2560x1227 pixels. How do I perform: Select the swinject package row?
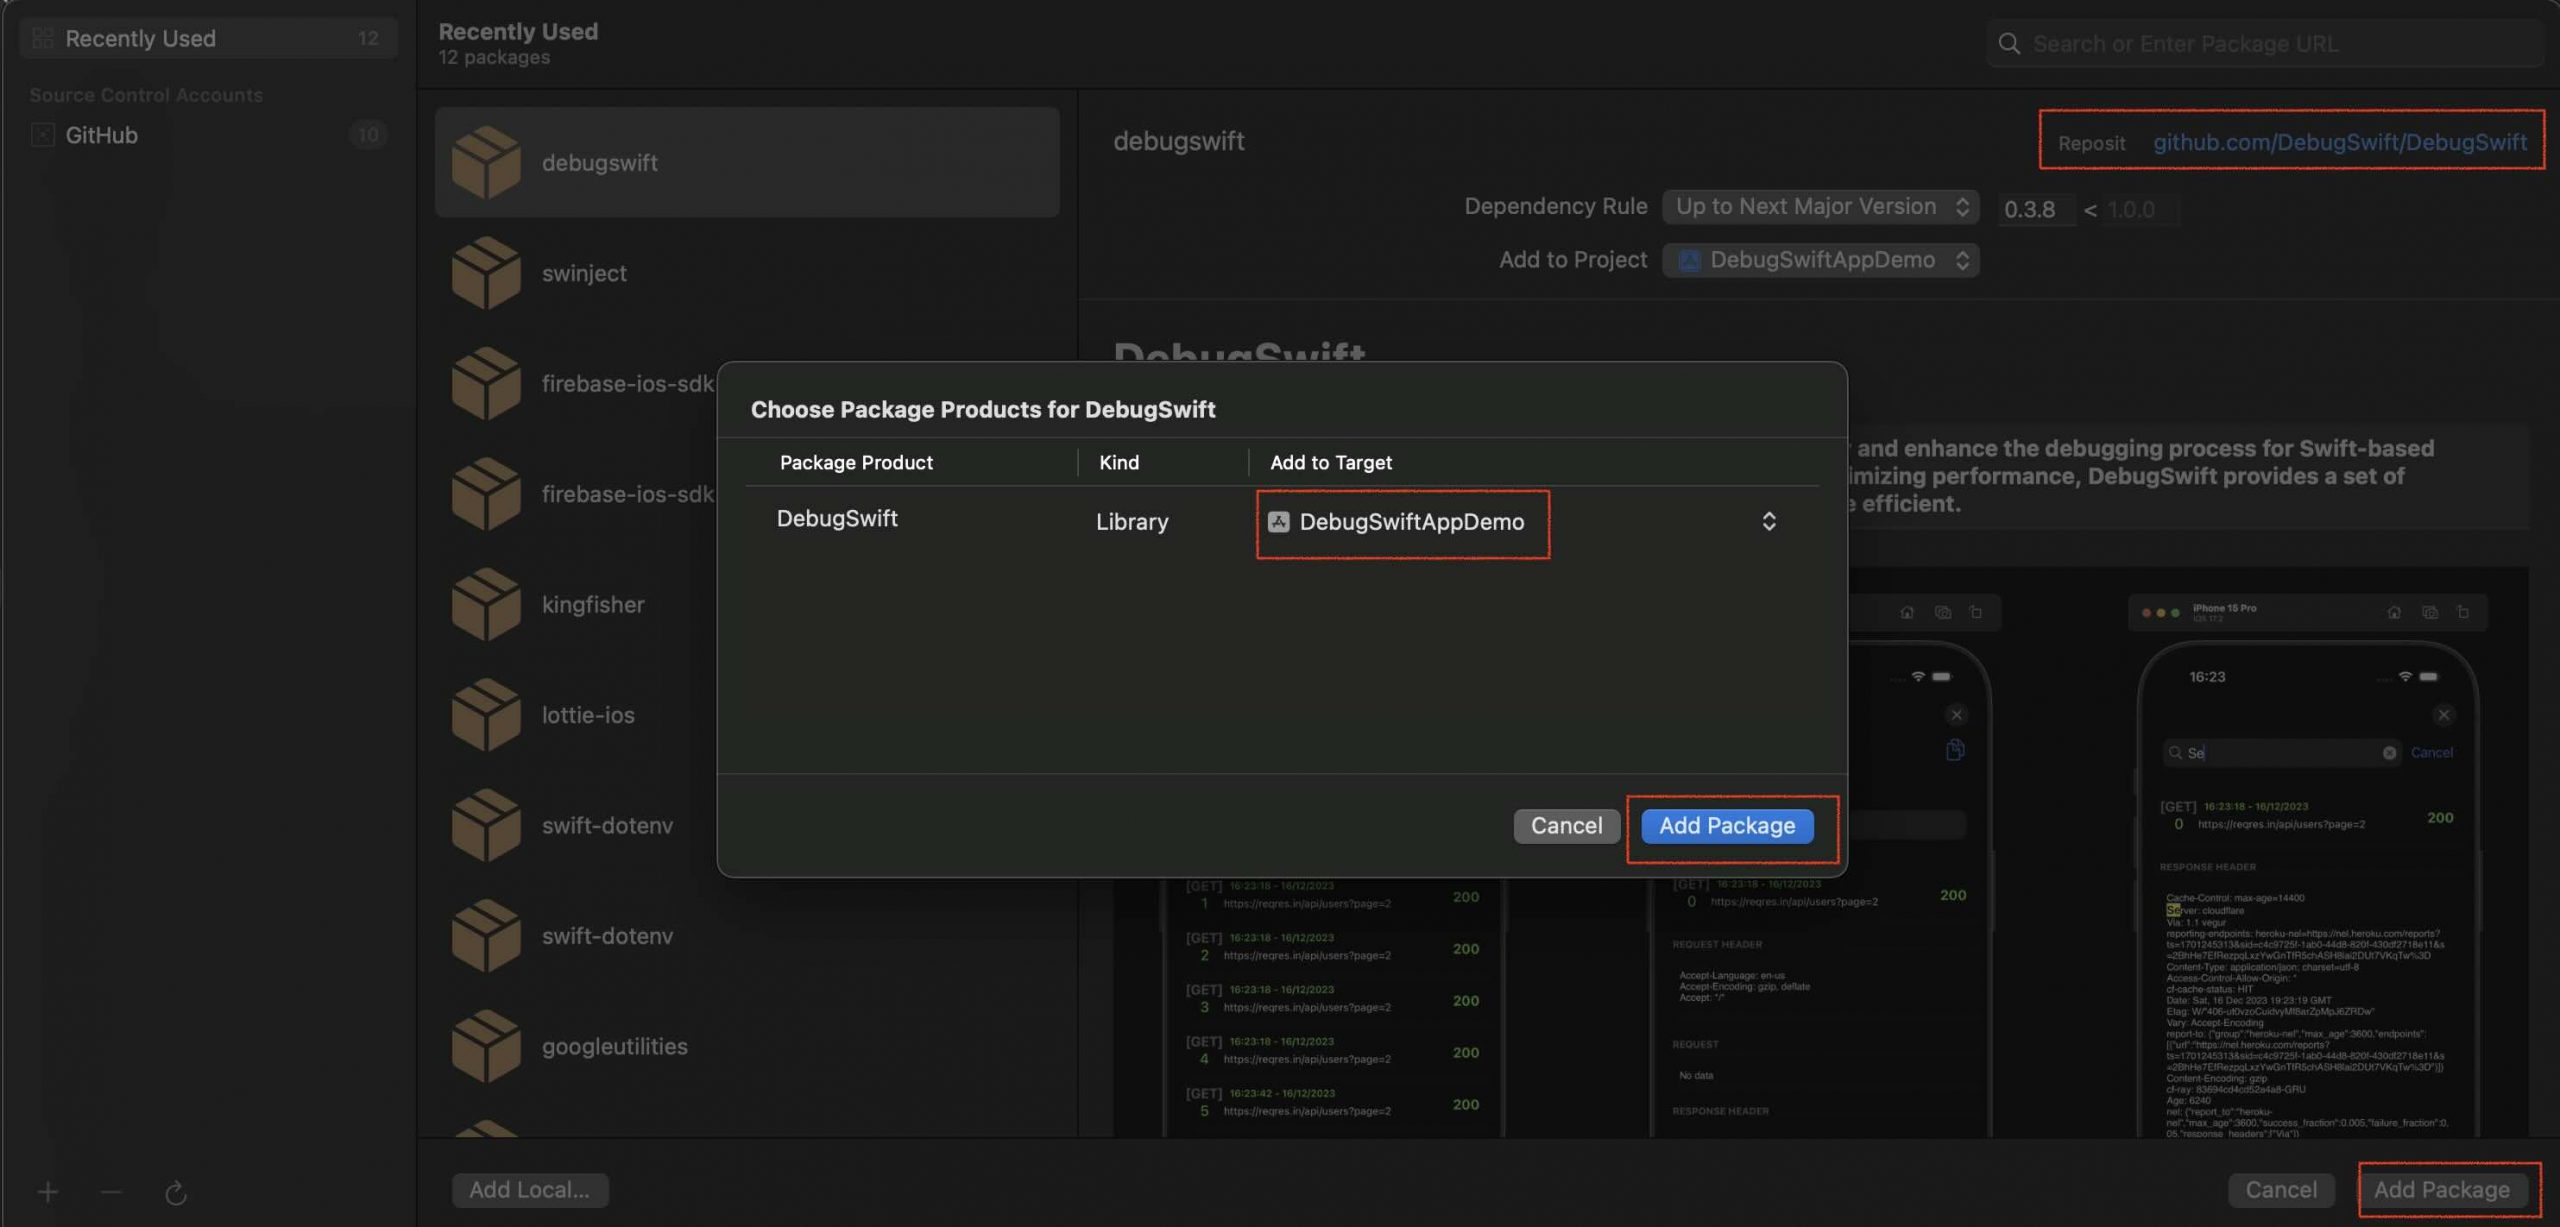[747, 273]
